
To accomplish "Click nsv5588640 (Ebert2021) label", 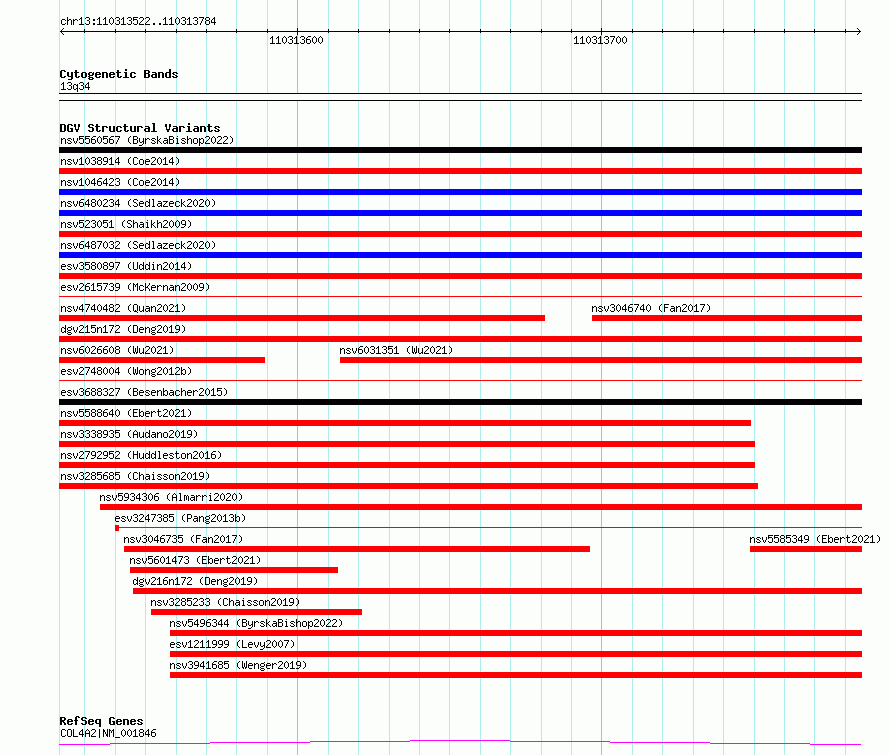I will (126, 413).
